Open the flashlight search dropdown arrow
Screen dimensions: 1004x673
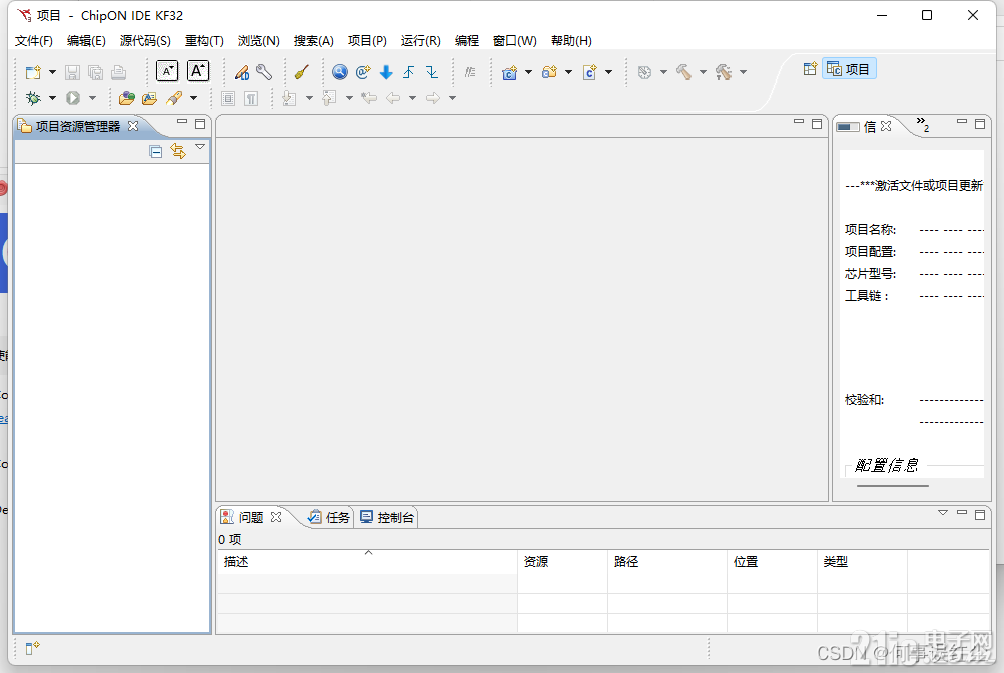tap(193, 98)
